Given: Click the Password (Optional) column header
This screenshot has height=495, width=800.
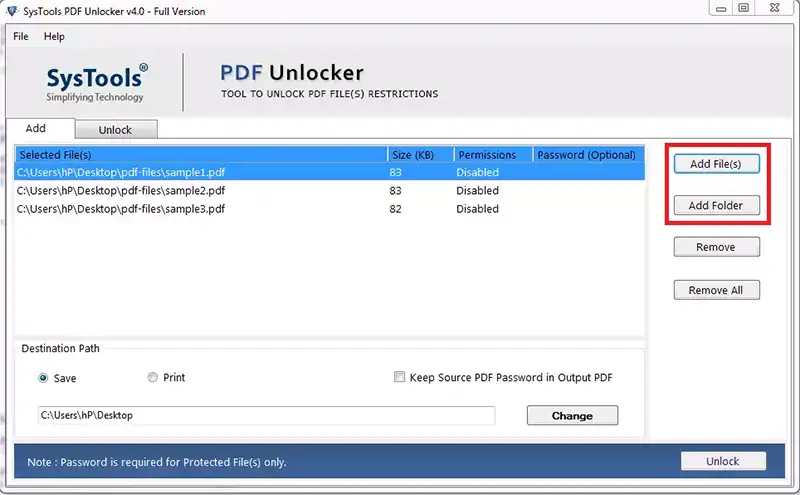Looking at the screenshot, I should [x=588, y=155].
